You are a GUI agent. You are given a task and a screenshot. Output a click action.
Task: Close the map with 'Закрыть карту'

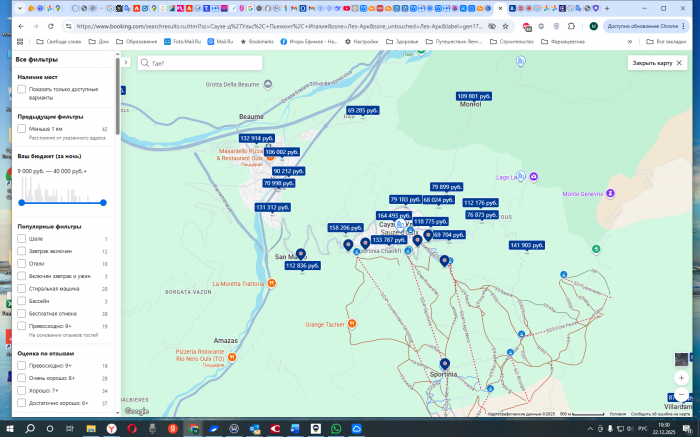(x=652, y=63)
